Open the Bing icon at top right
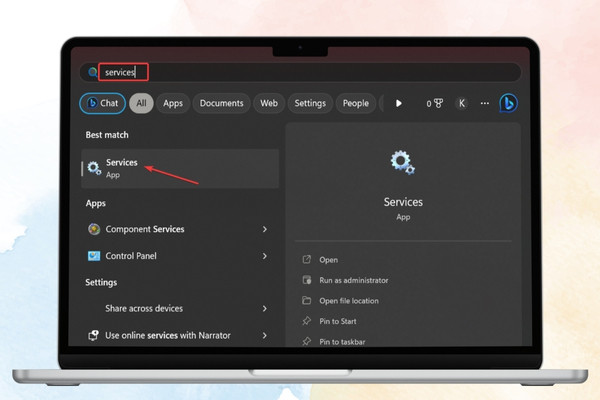600x400 pixels. (x=509, y=103)
